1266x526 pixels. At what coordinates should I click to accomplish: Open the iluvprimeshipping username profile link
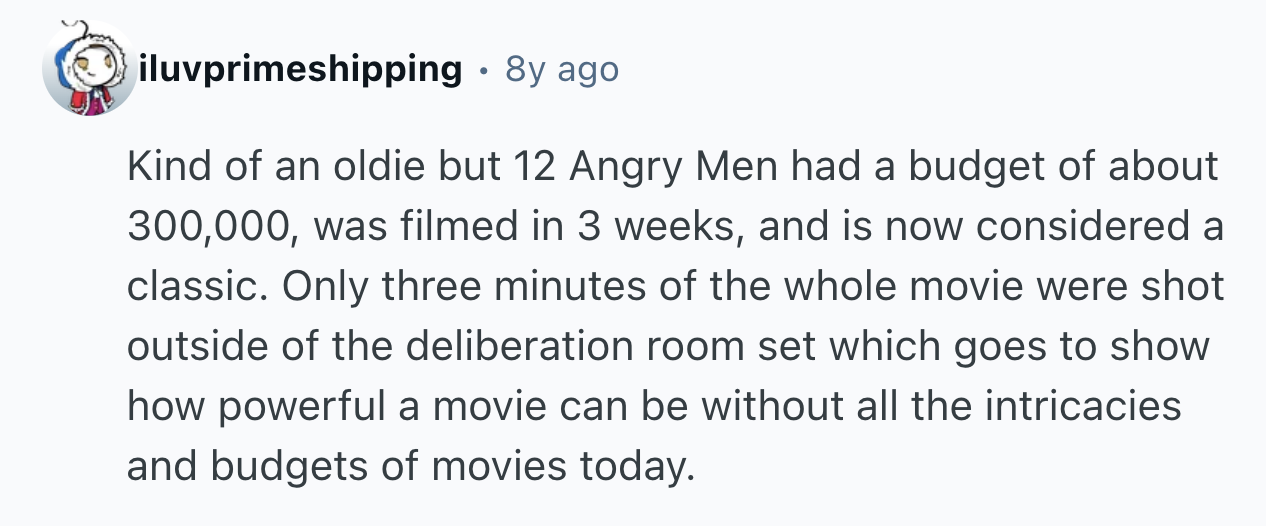coord(301,69)
